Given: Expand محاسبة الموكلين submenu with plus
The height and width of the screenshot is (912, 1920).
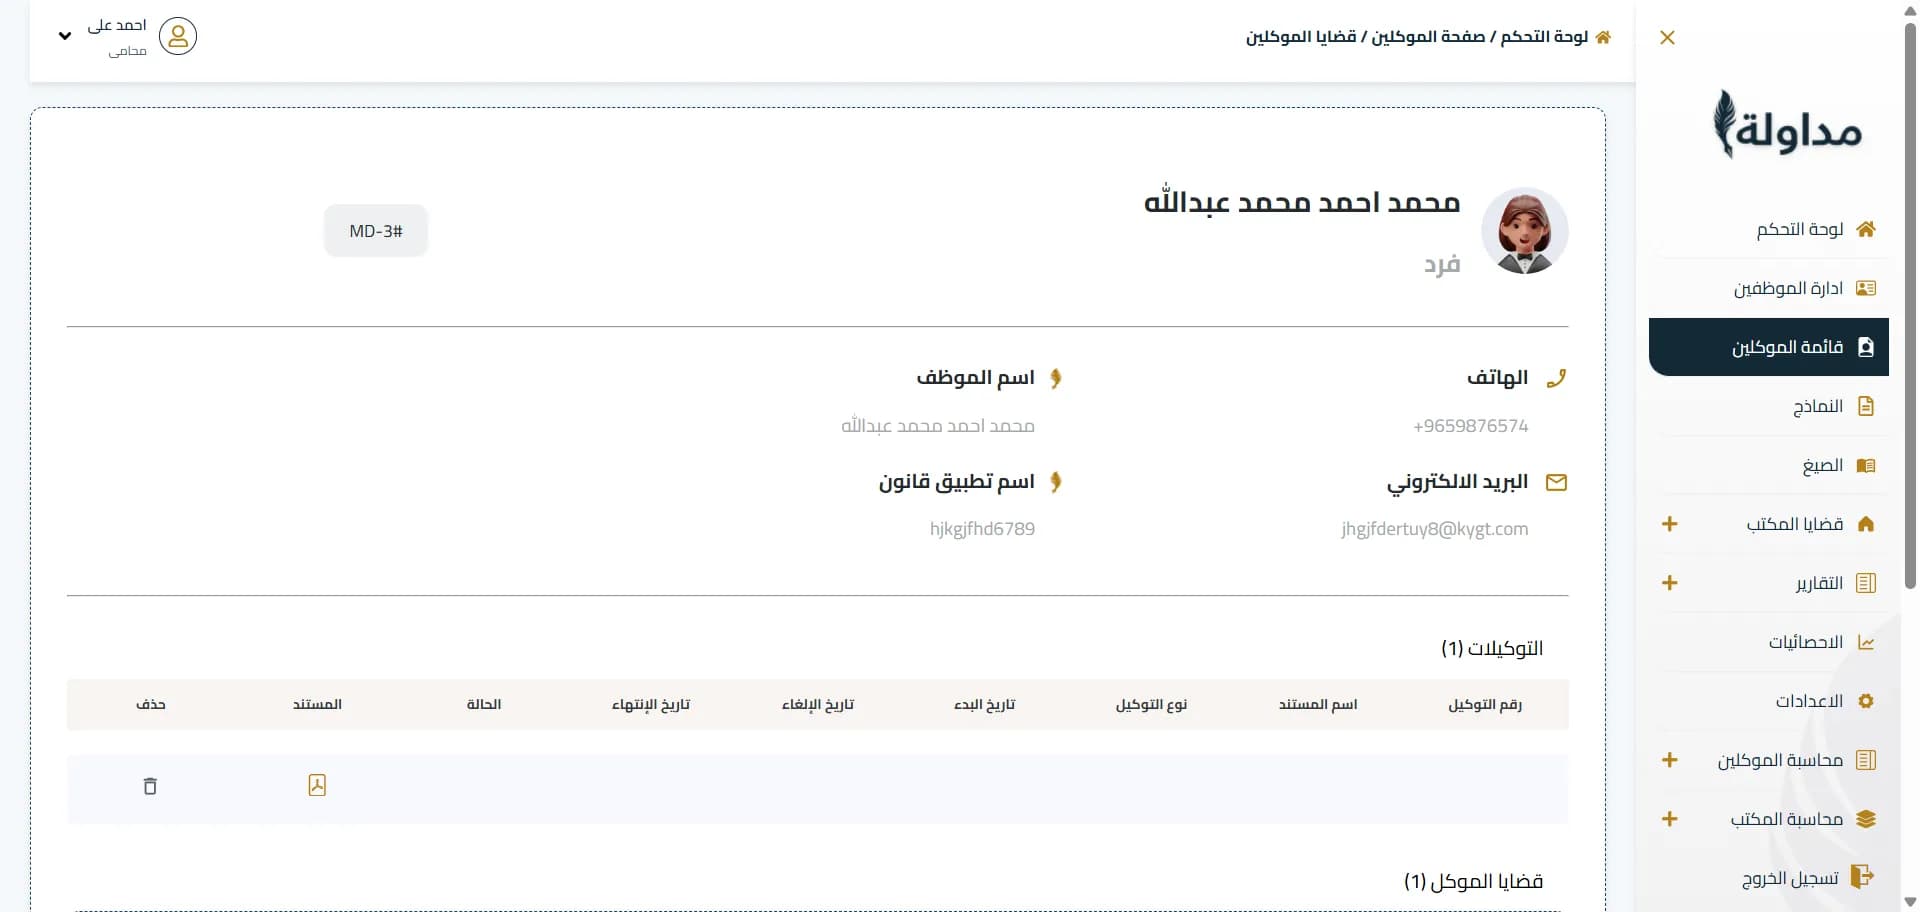Looking at the screenshot, I should 1669,760.
